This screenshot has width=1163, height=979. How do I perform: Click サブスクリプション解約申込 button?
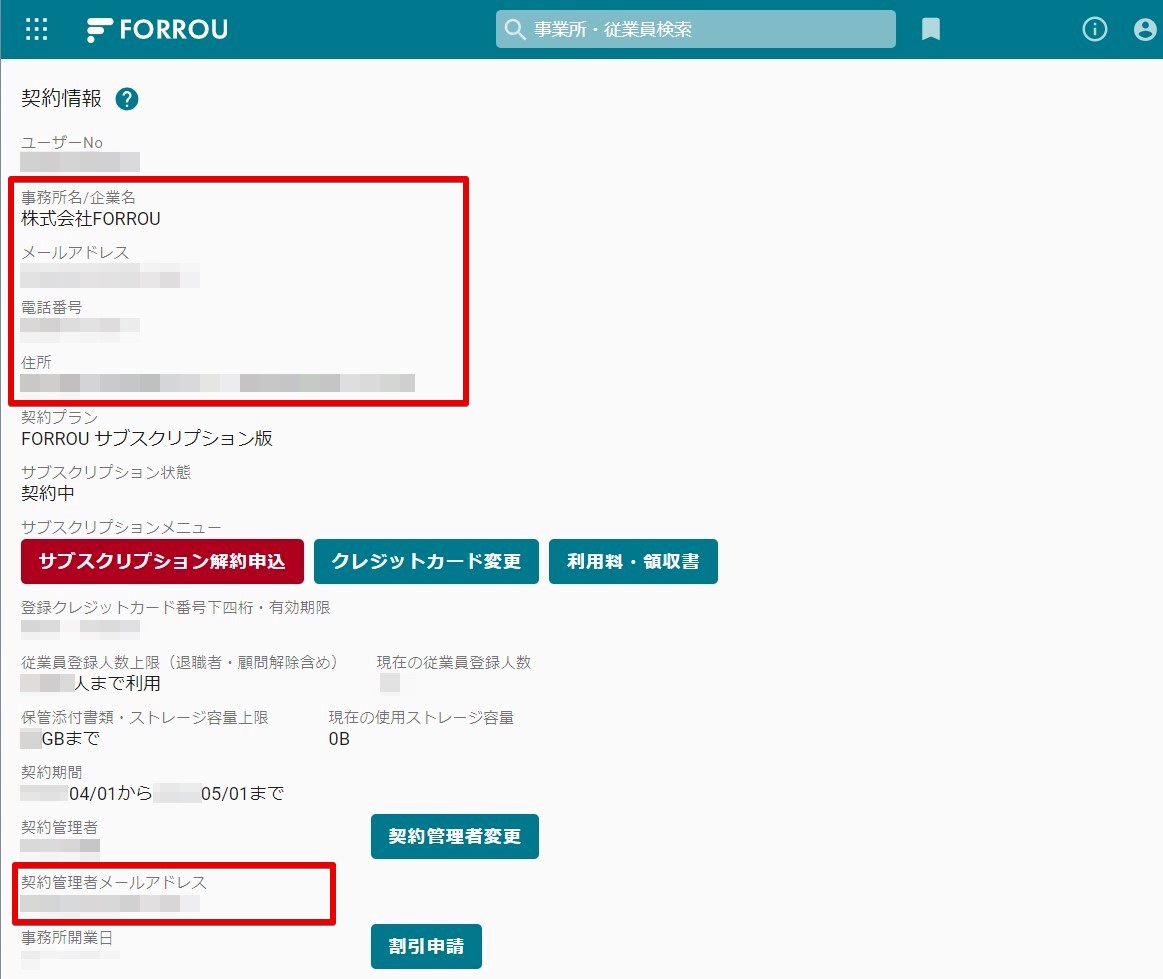click(162, 561)
